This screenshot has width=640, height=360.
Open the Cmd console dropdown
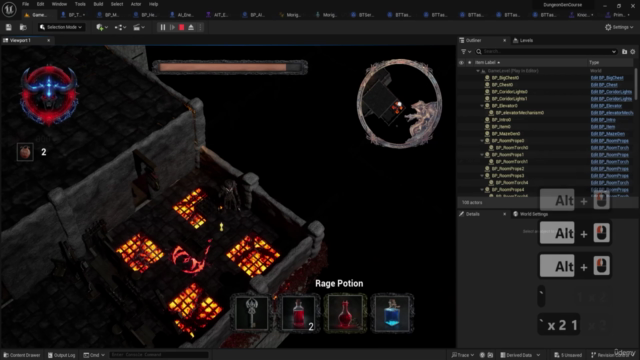coord(94,355)
